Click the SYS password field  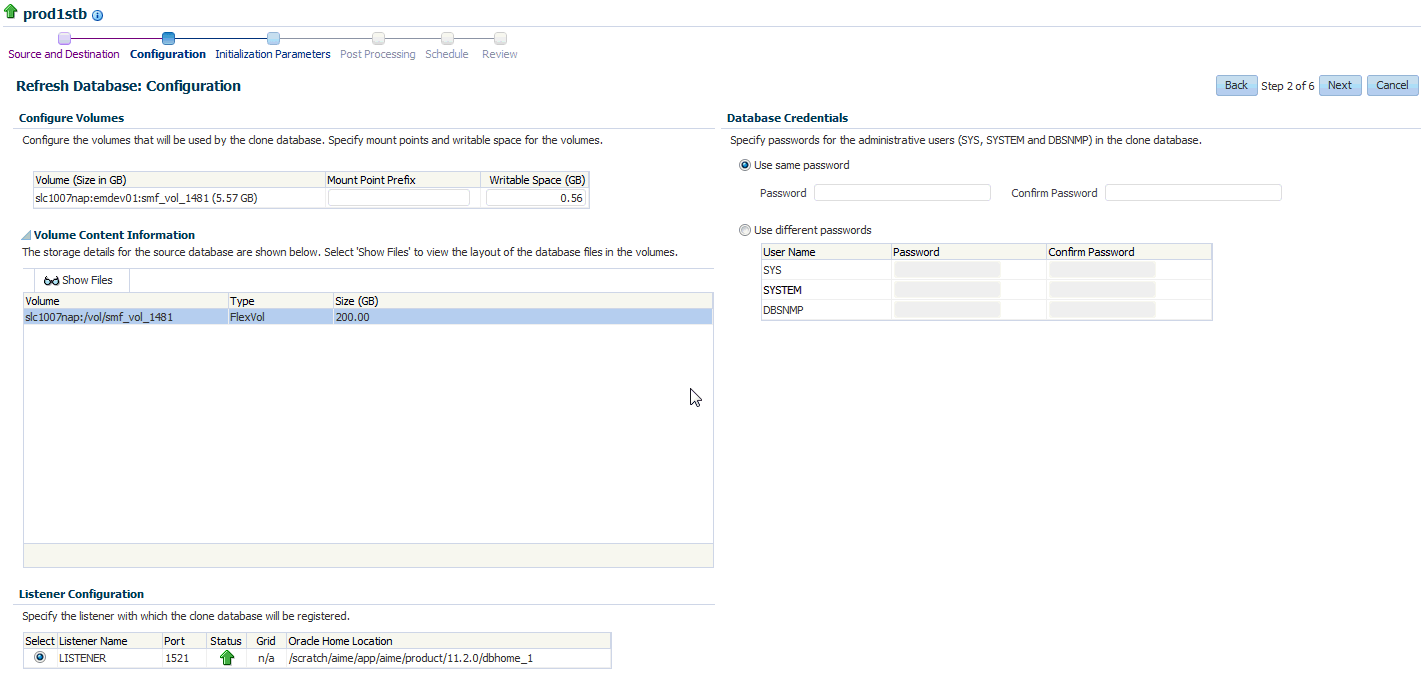click(947, 270)
